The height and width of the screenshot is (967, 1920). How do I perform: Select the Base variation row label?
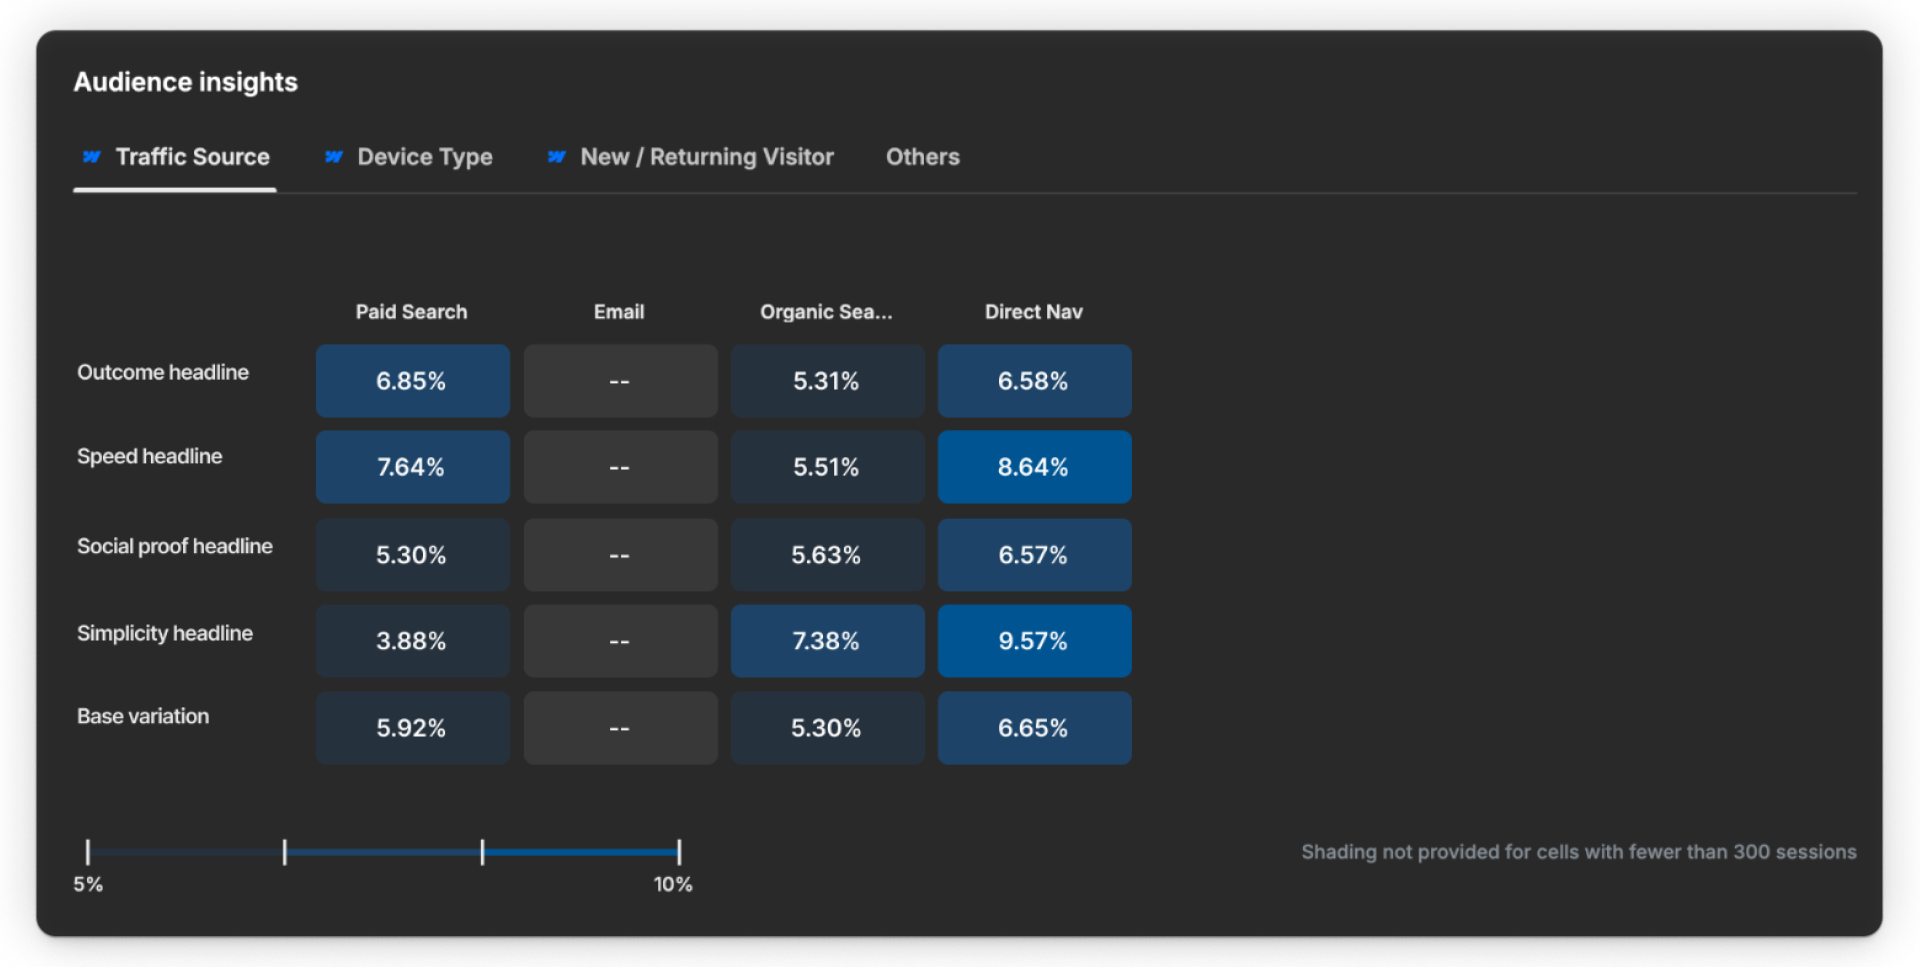point(143,716)
